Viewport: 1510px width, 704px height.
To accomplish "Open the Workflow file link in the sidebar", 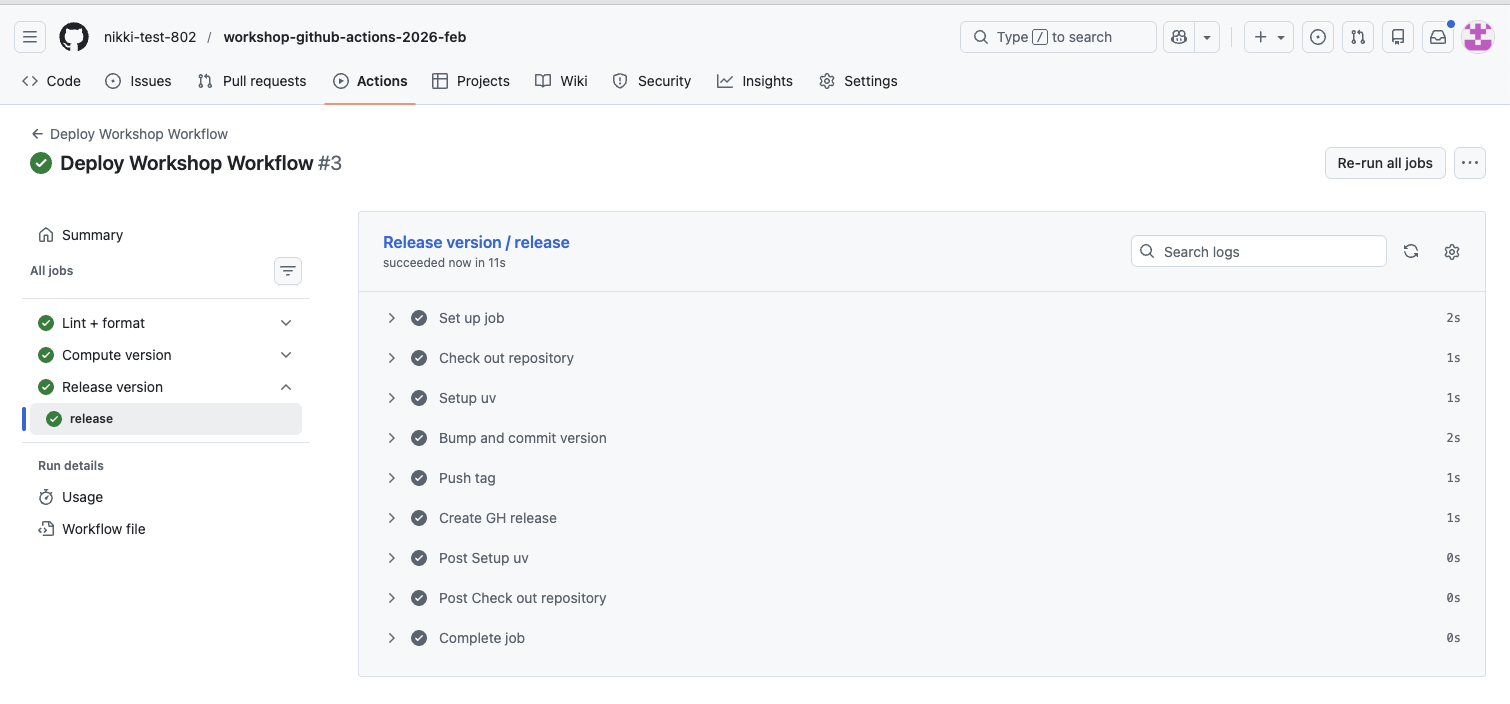I will (103, 528).
